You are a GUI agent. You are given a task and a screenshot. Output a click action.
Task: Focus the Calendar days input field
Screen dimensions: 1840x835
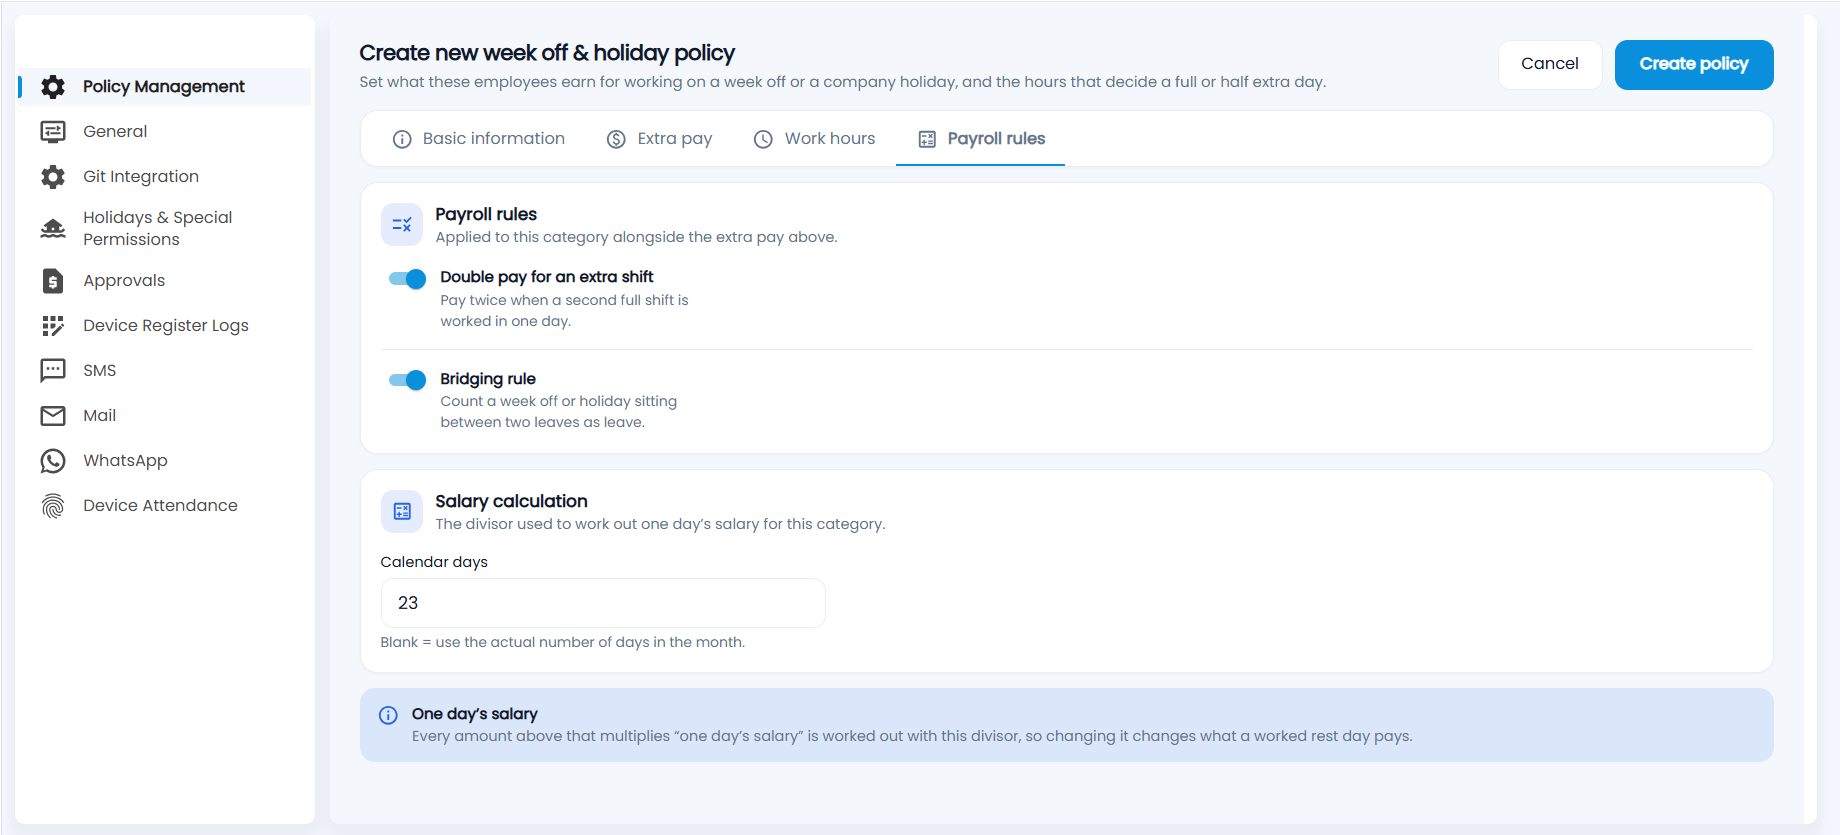pos(603,603)
